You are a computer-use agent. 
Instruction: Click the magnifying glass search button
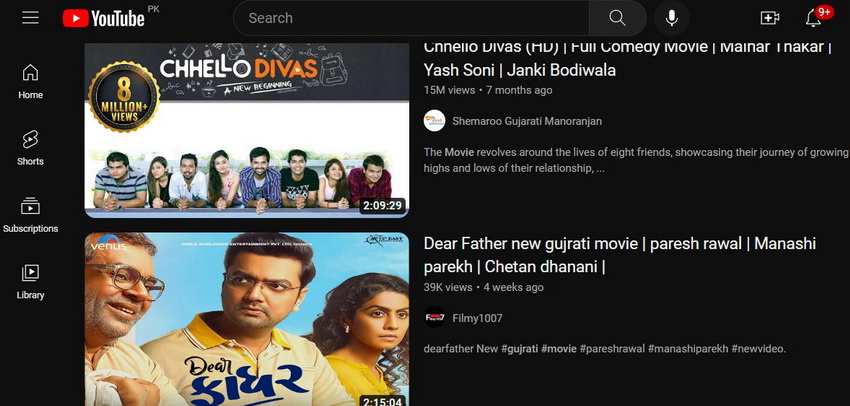click(617, 18)
